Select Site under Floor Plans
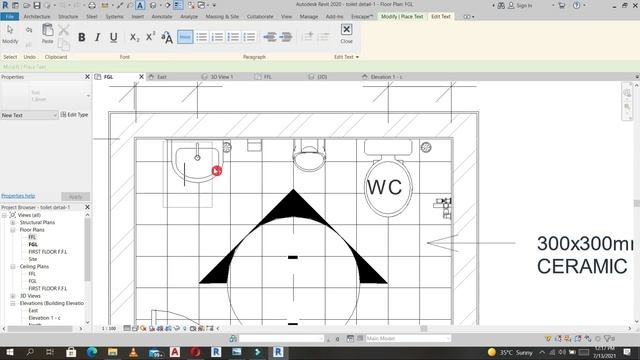 tap(33, 259)
